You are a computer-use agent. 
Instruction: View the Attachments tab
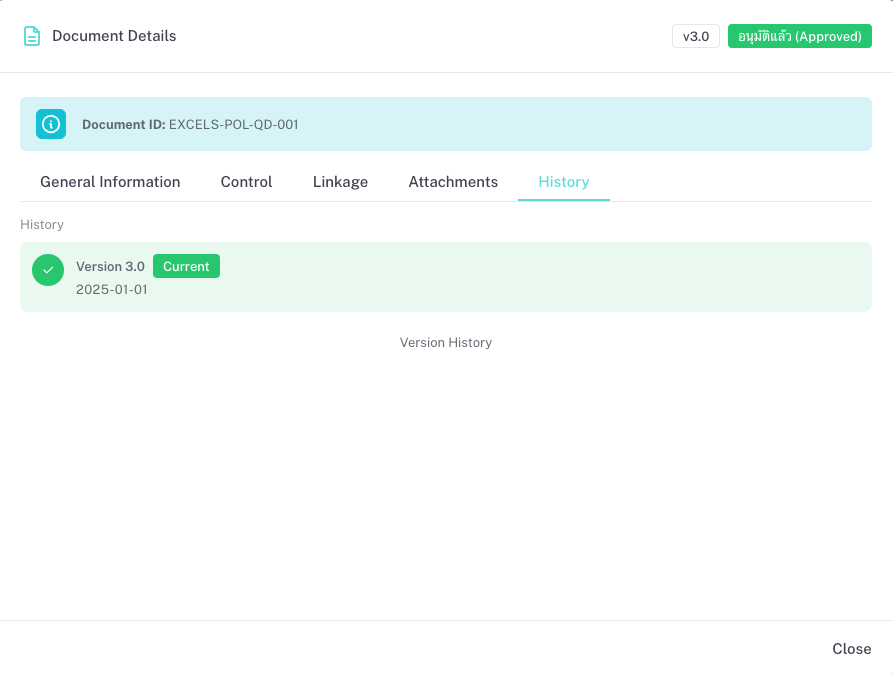coord(453,182)
